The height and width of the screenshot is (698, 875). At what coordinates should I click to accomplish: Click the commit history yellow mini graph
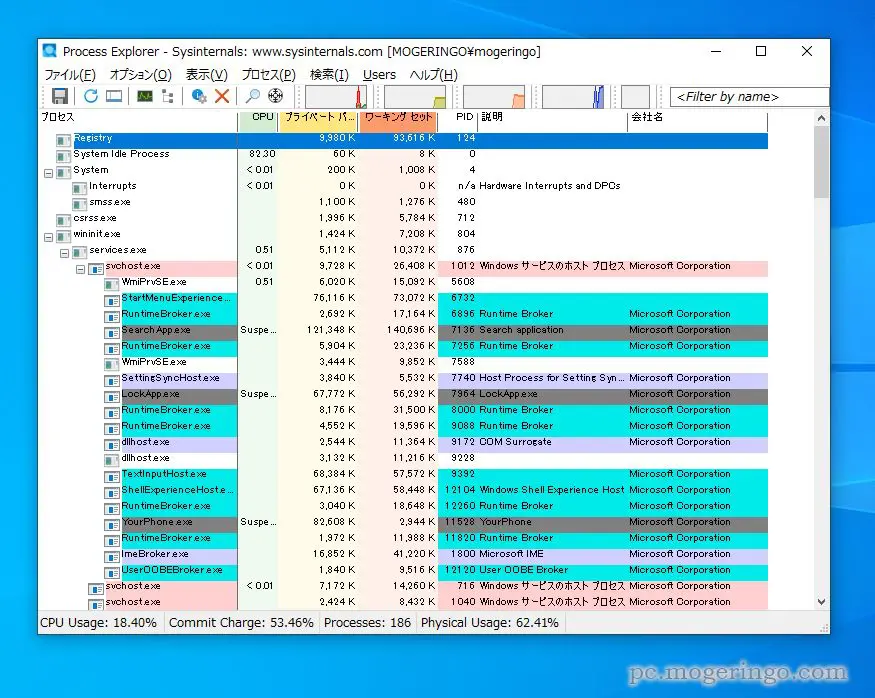[x=415, y=97]
